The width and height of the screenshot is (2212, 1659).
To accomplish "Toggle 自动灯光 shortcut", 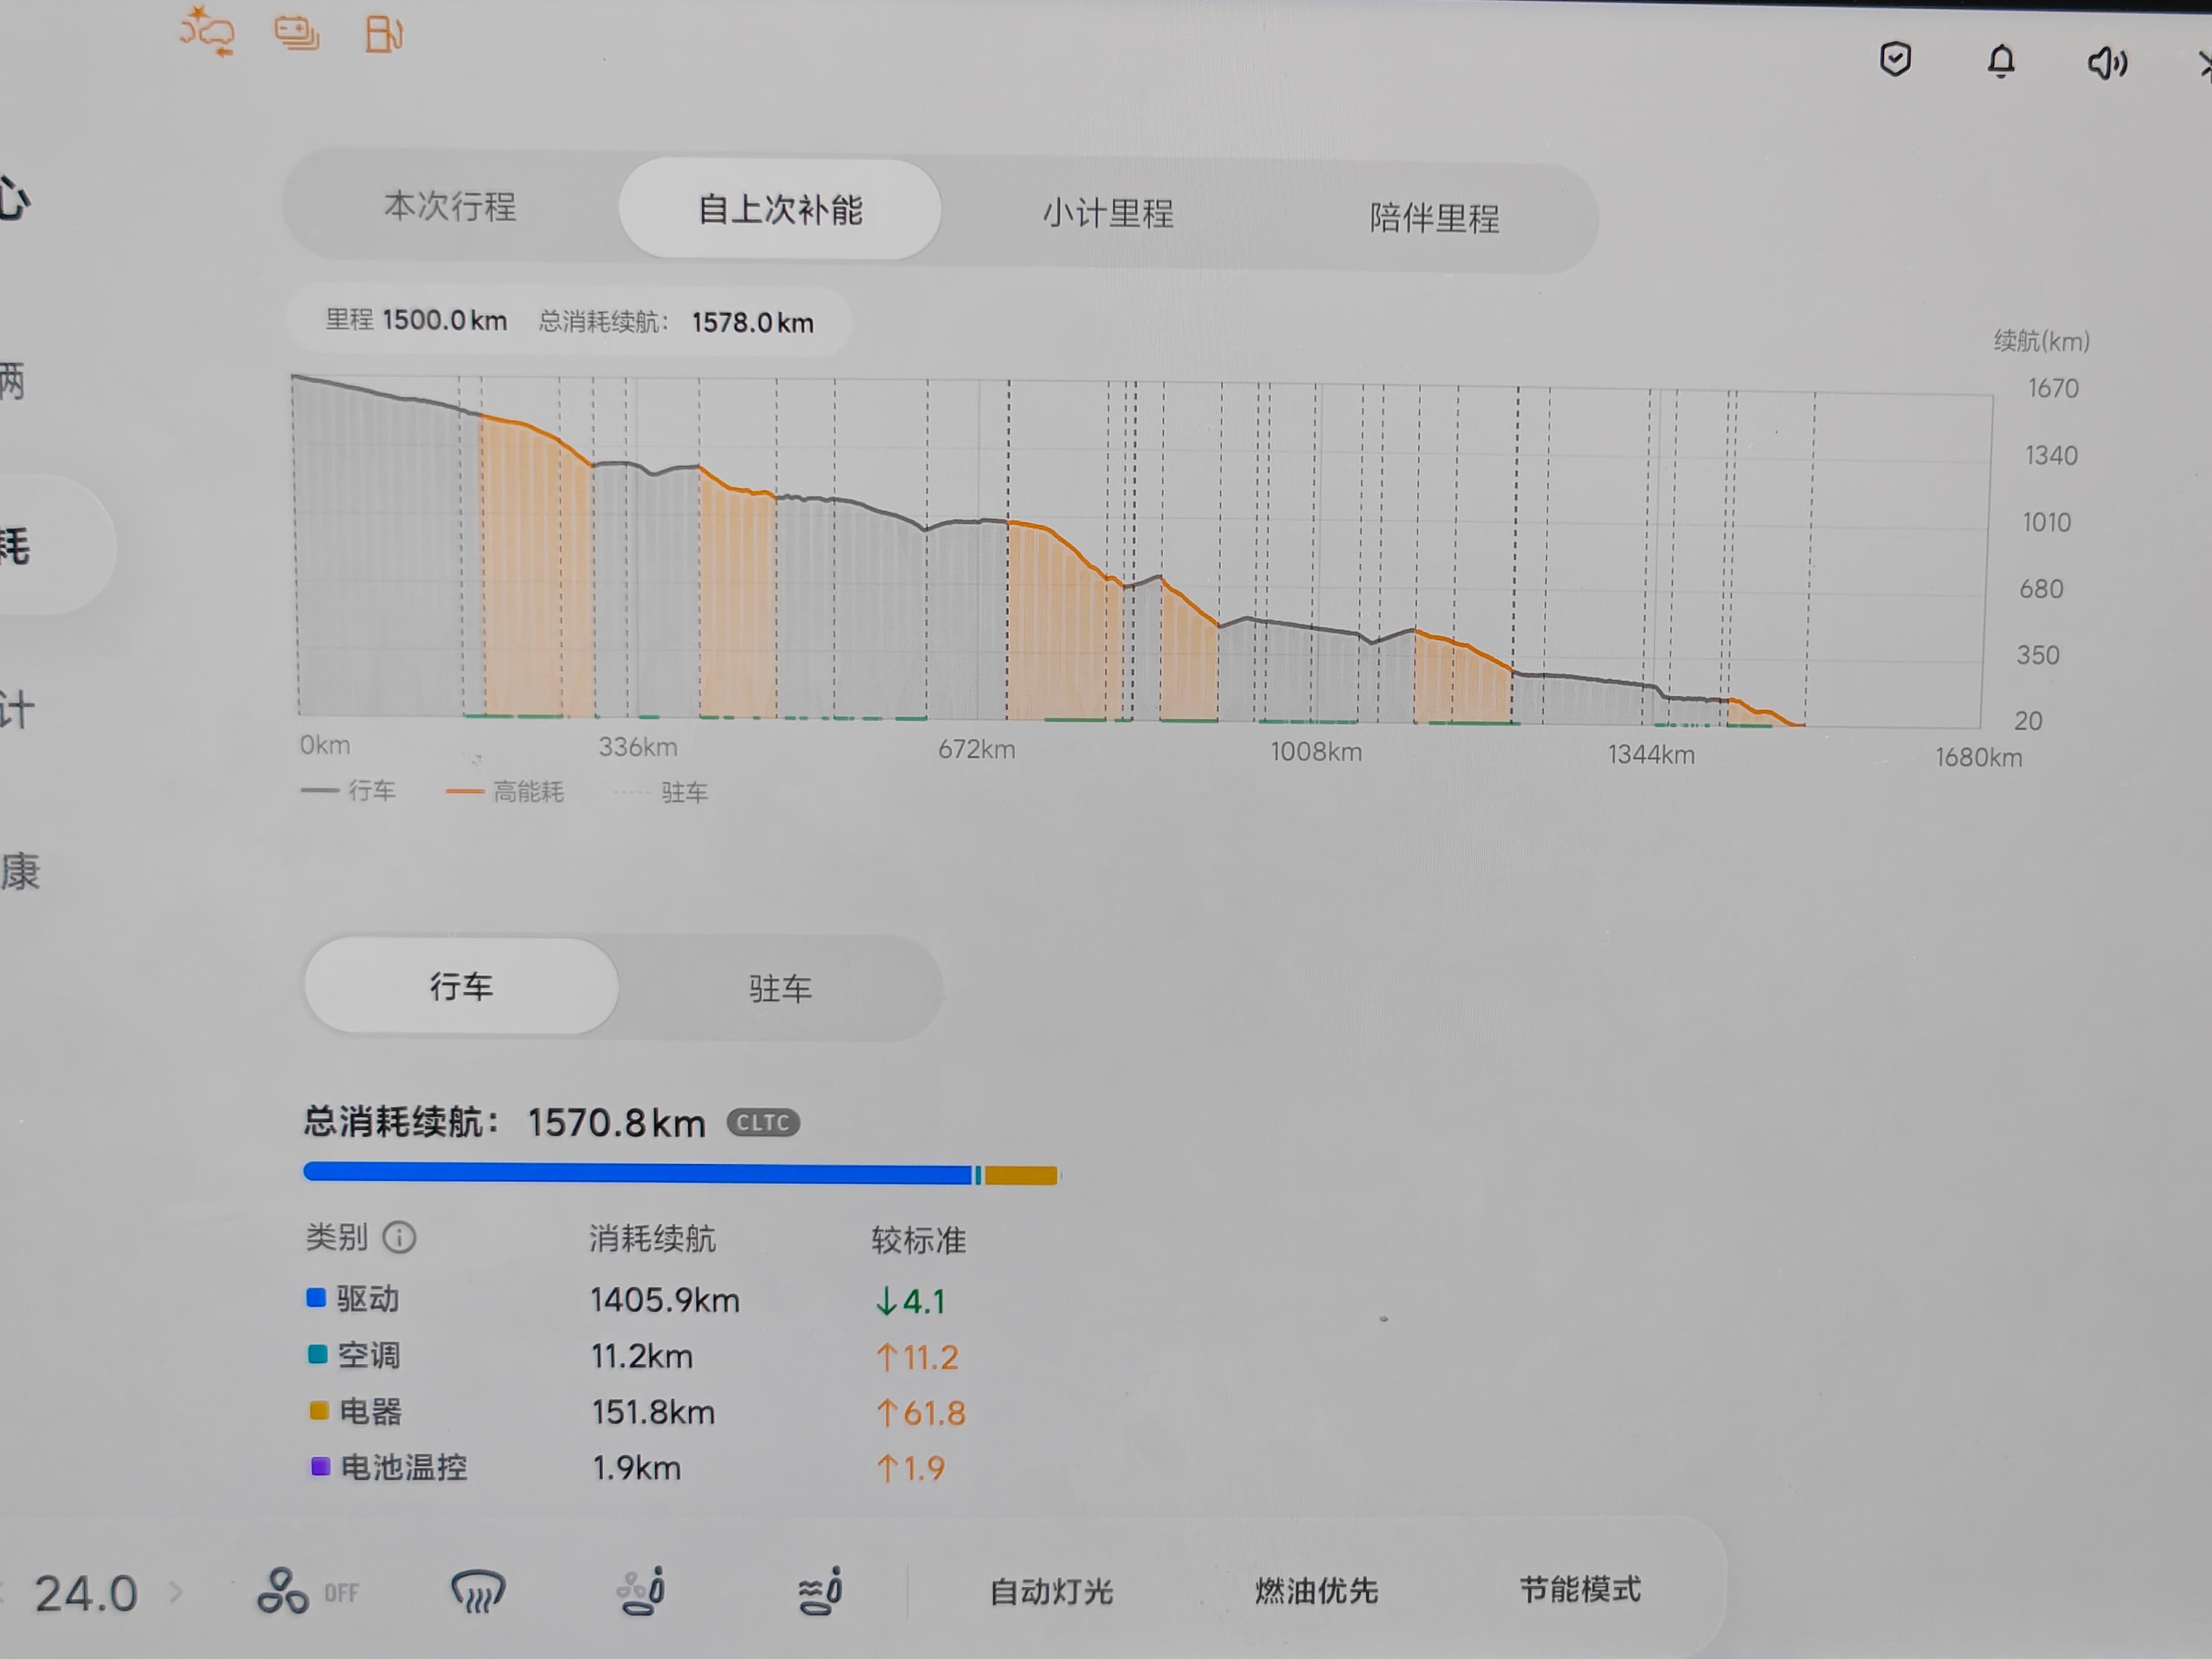I will 1051,1591.
